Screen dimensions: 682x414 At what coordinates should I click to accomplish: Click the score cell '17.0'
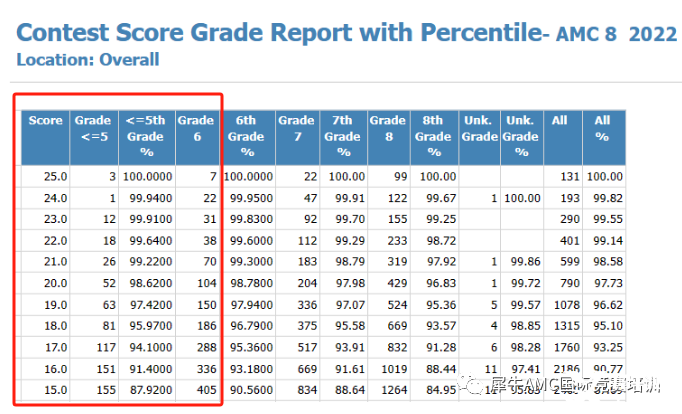pos(55,348)
